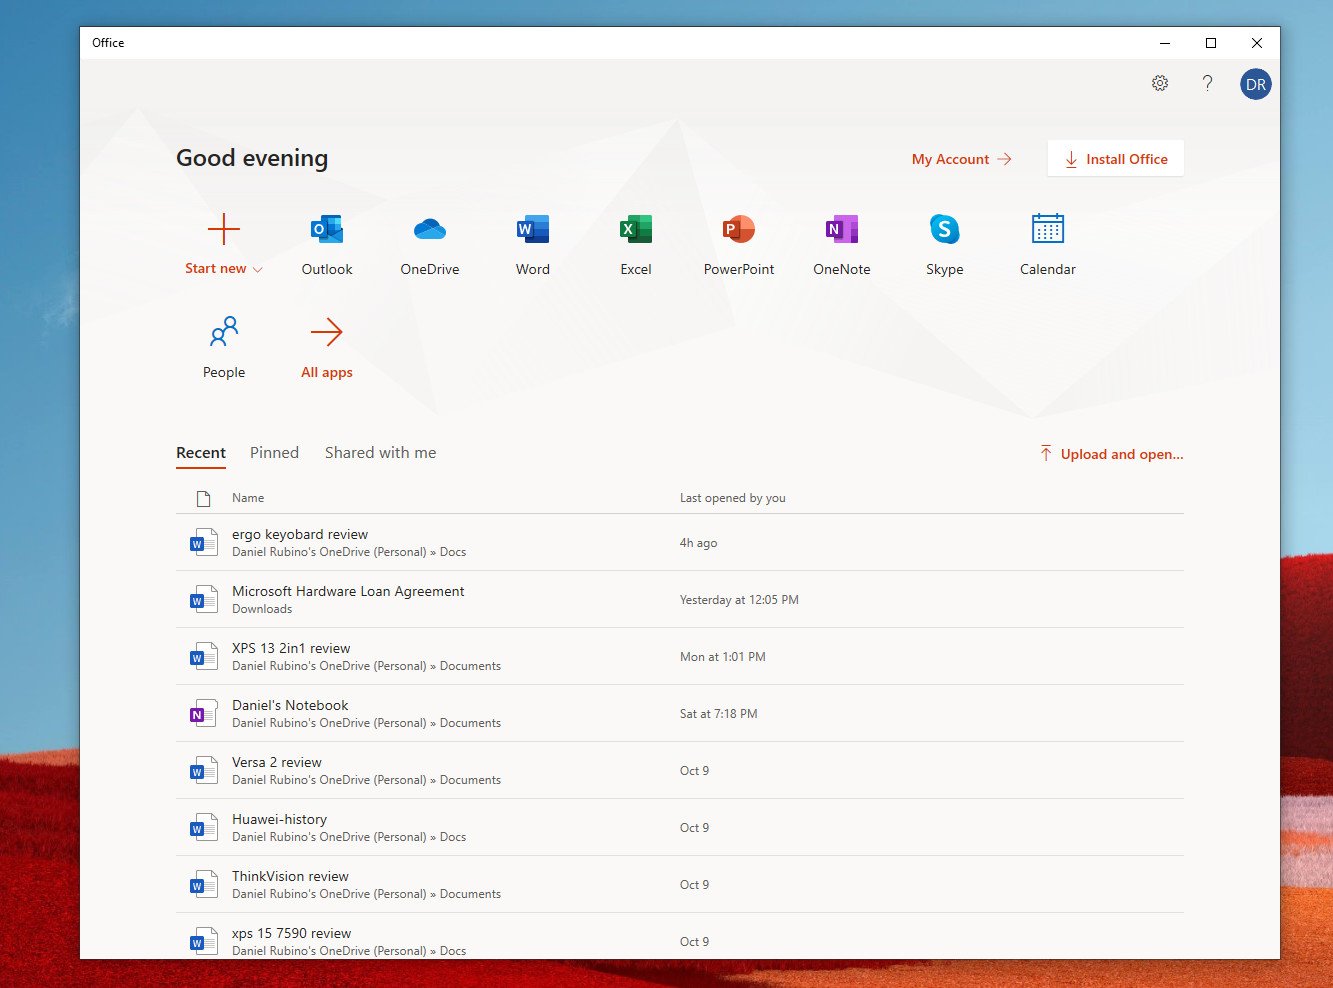The width and height of the screenshot is (1333, 988).
Task: Launch the OneNote app
Action: tap(842, 230)
